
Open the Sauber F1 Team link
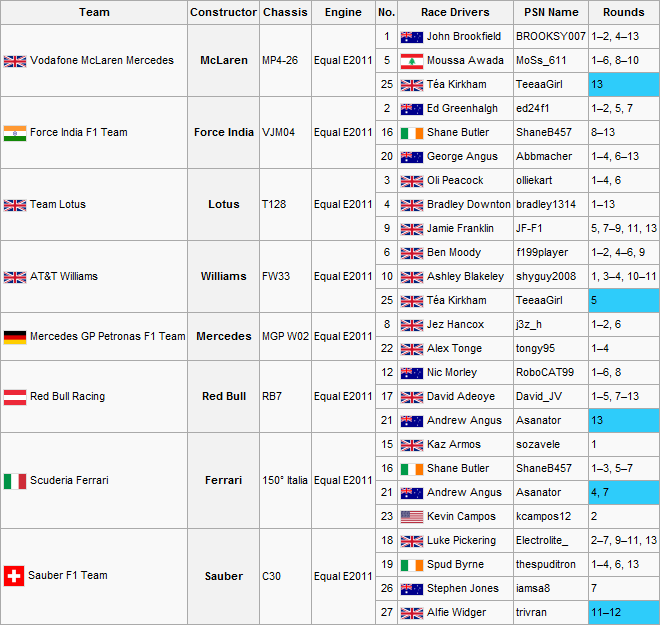[68, 575]
